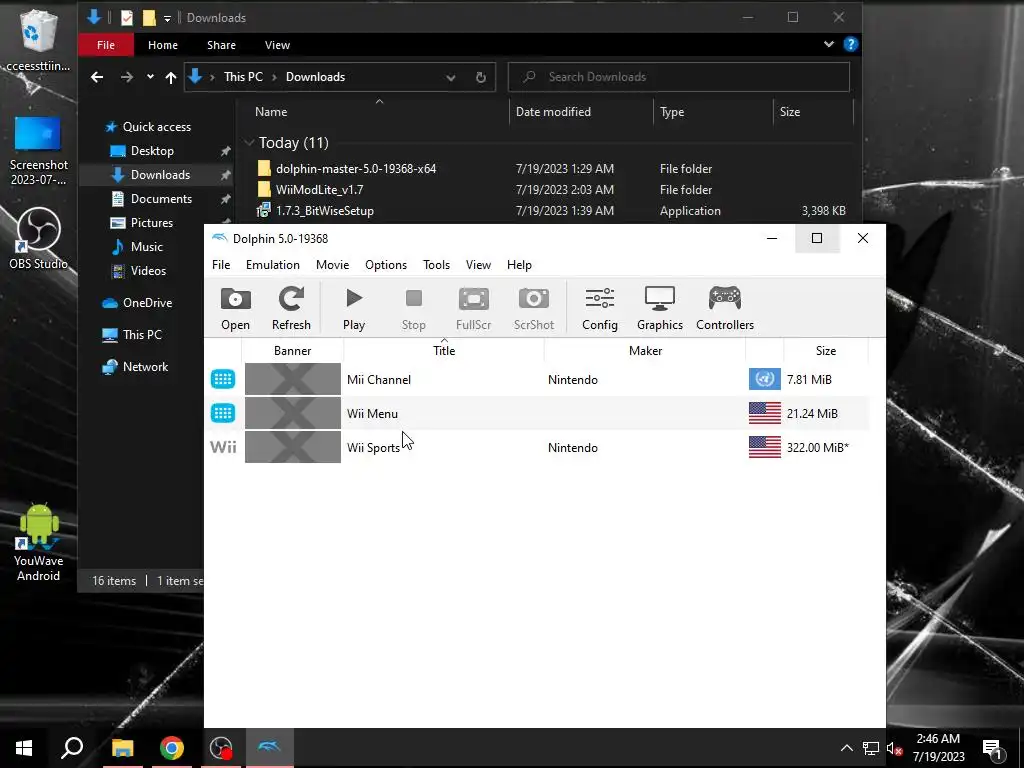Open Controllers settings in Dolphin
Screen dimensions: 1024x768
point(725,308)
